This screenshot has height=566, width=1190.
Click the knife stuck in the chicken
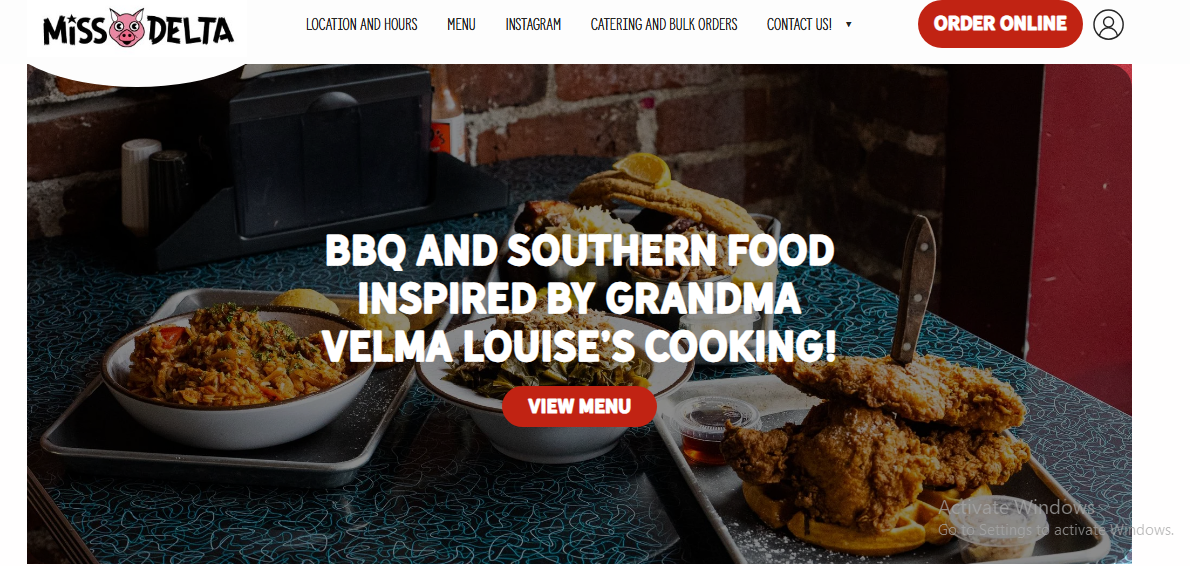pyautogui.click(x=913, y=290)
